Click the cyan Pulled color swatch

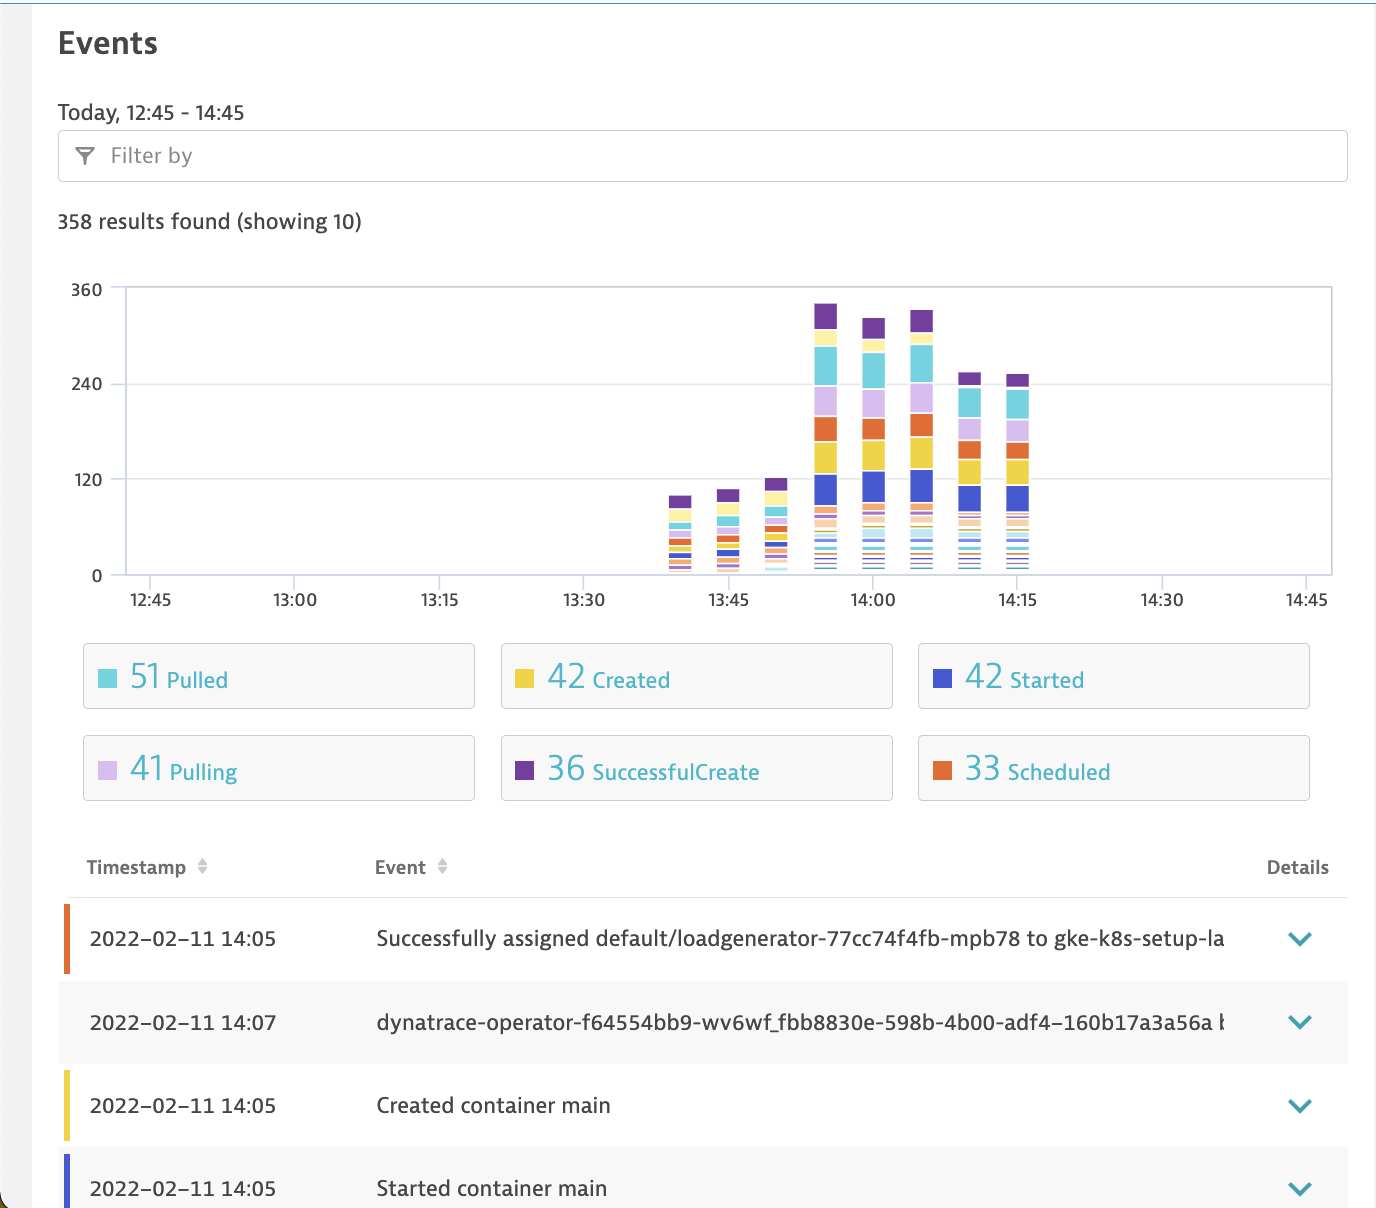coord(108,679)
